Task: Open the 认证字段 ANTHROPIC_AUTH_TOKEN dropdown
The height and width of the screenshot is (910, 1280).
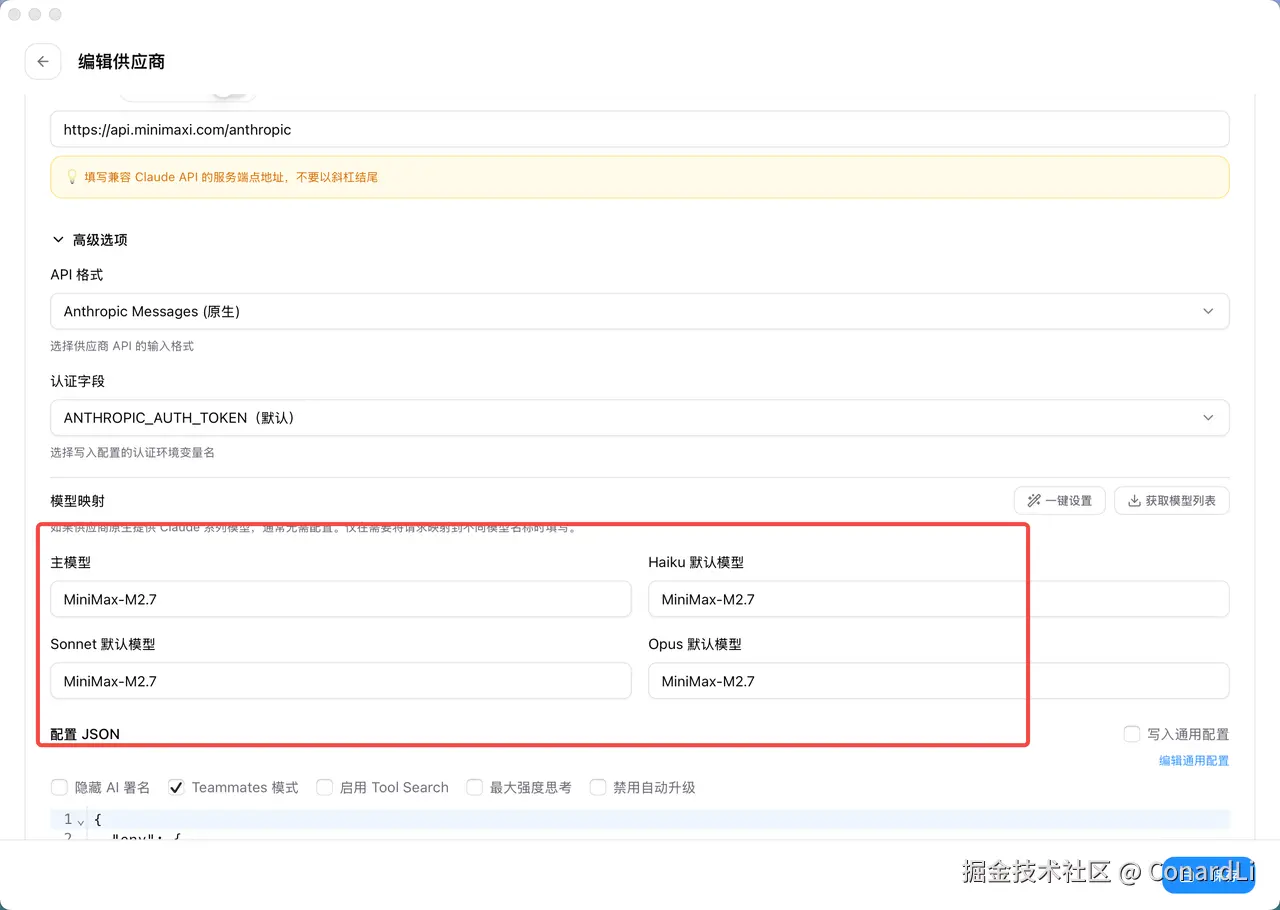Action: tap(640, 418)
